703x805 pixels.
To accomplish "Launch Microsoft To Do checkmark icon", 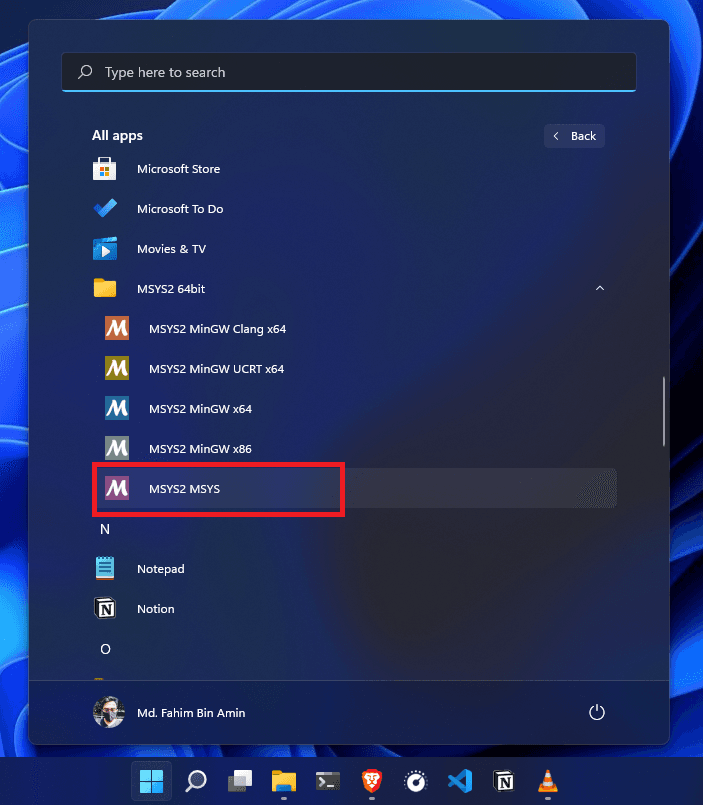I will coord(105,208).
